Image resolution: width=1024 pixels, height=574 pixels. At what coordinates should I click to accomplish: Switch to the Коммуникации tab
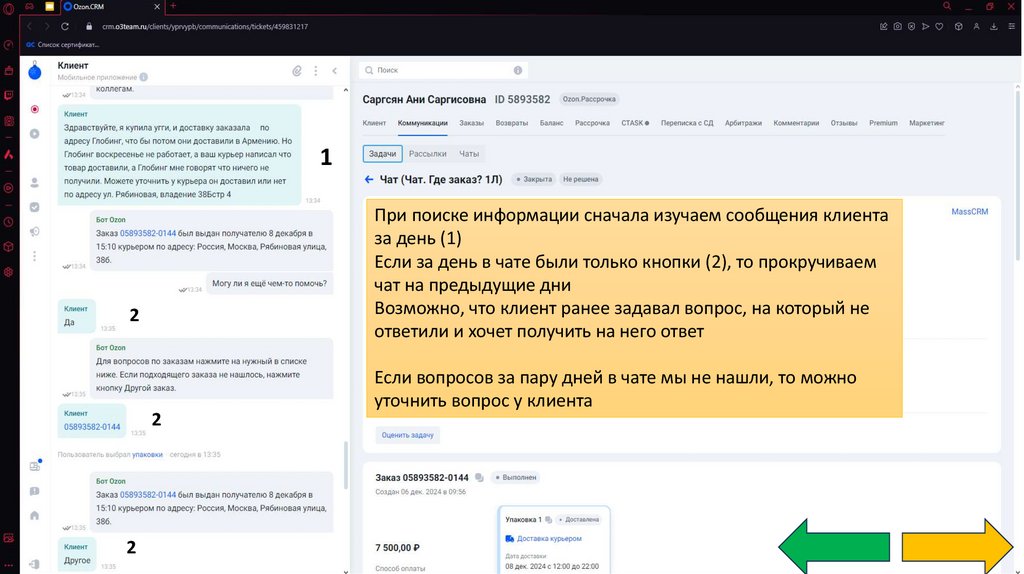[423, 123]
